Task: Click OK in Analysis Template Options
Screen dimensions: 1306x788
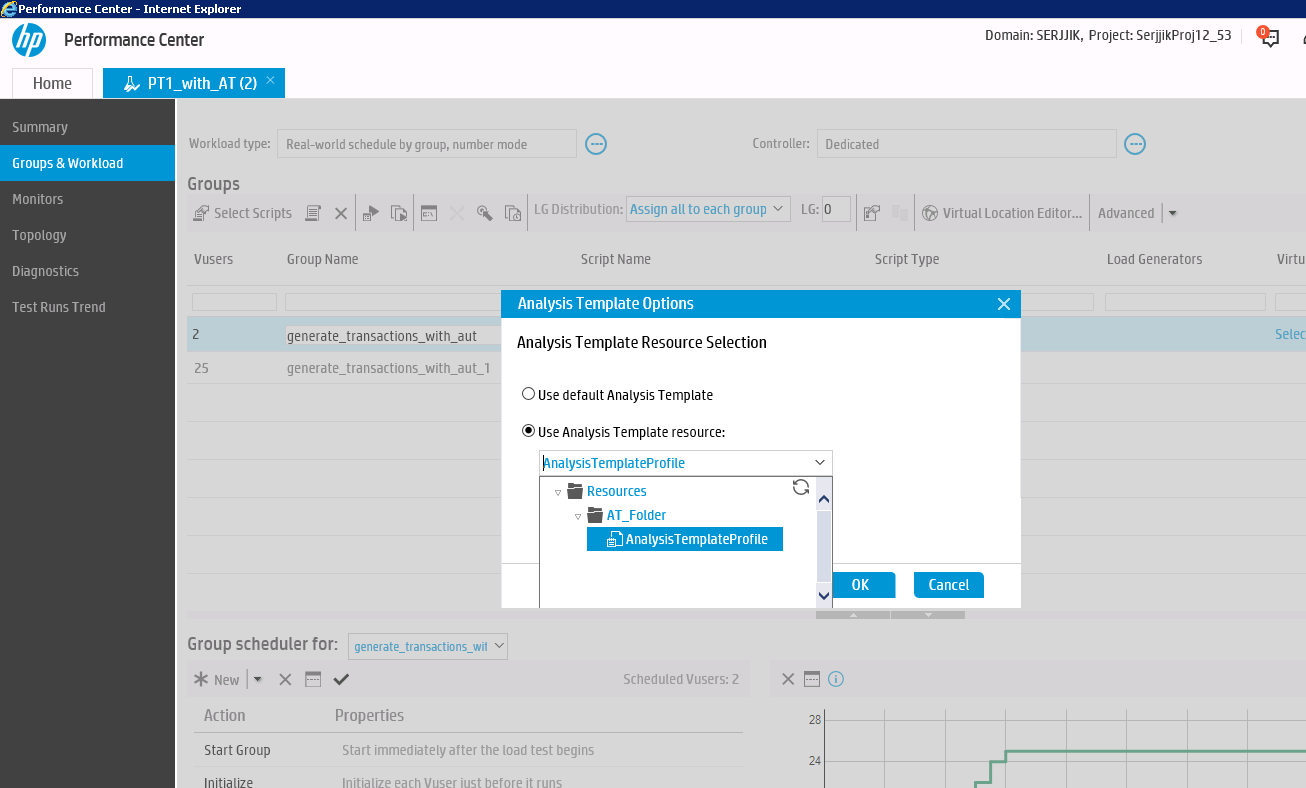Action: pyautogui.click(x=860, y=585)
